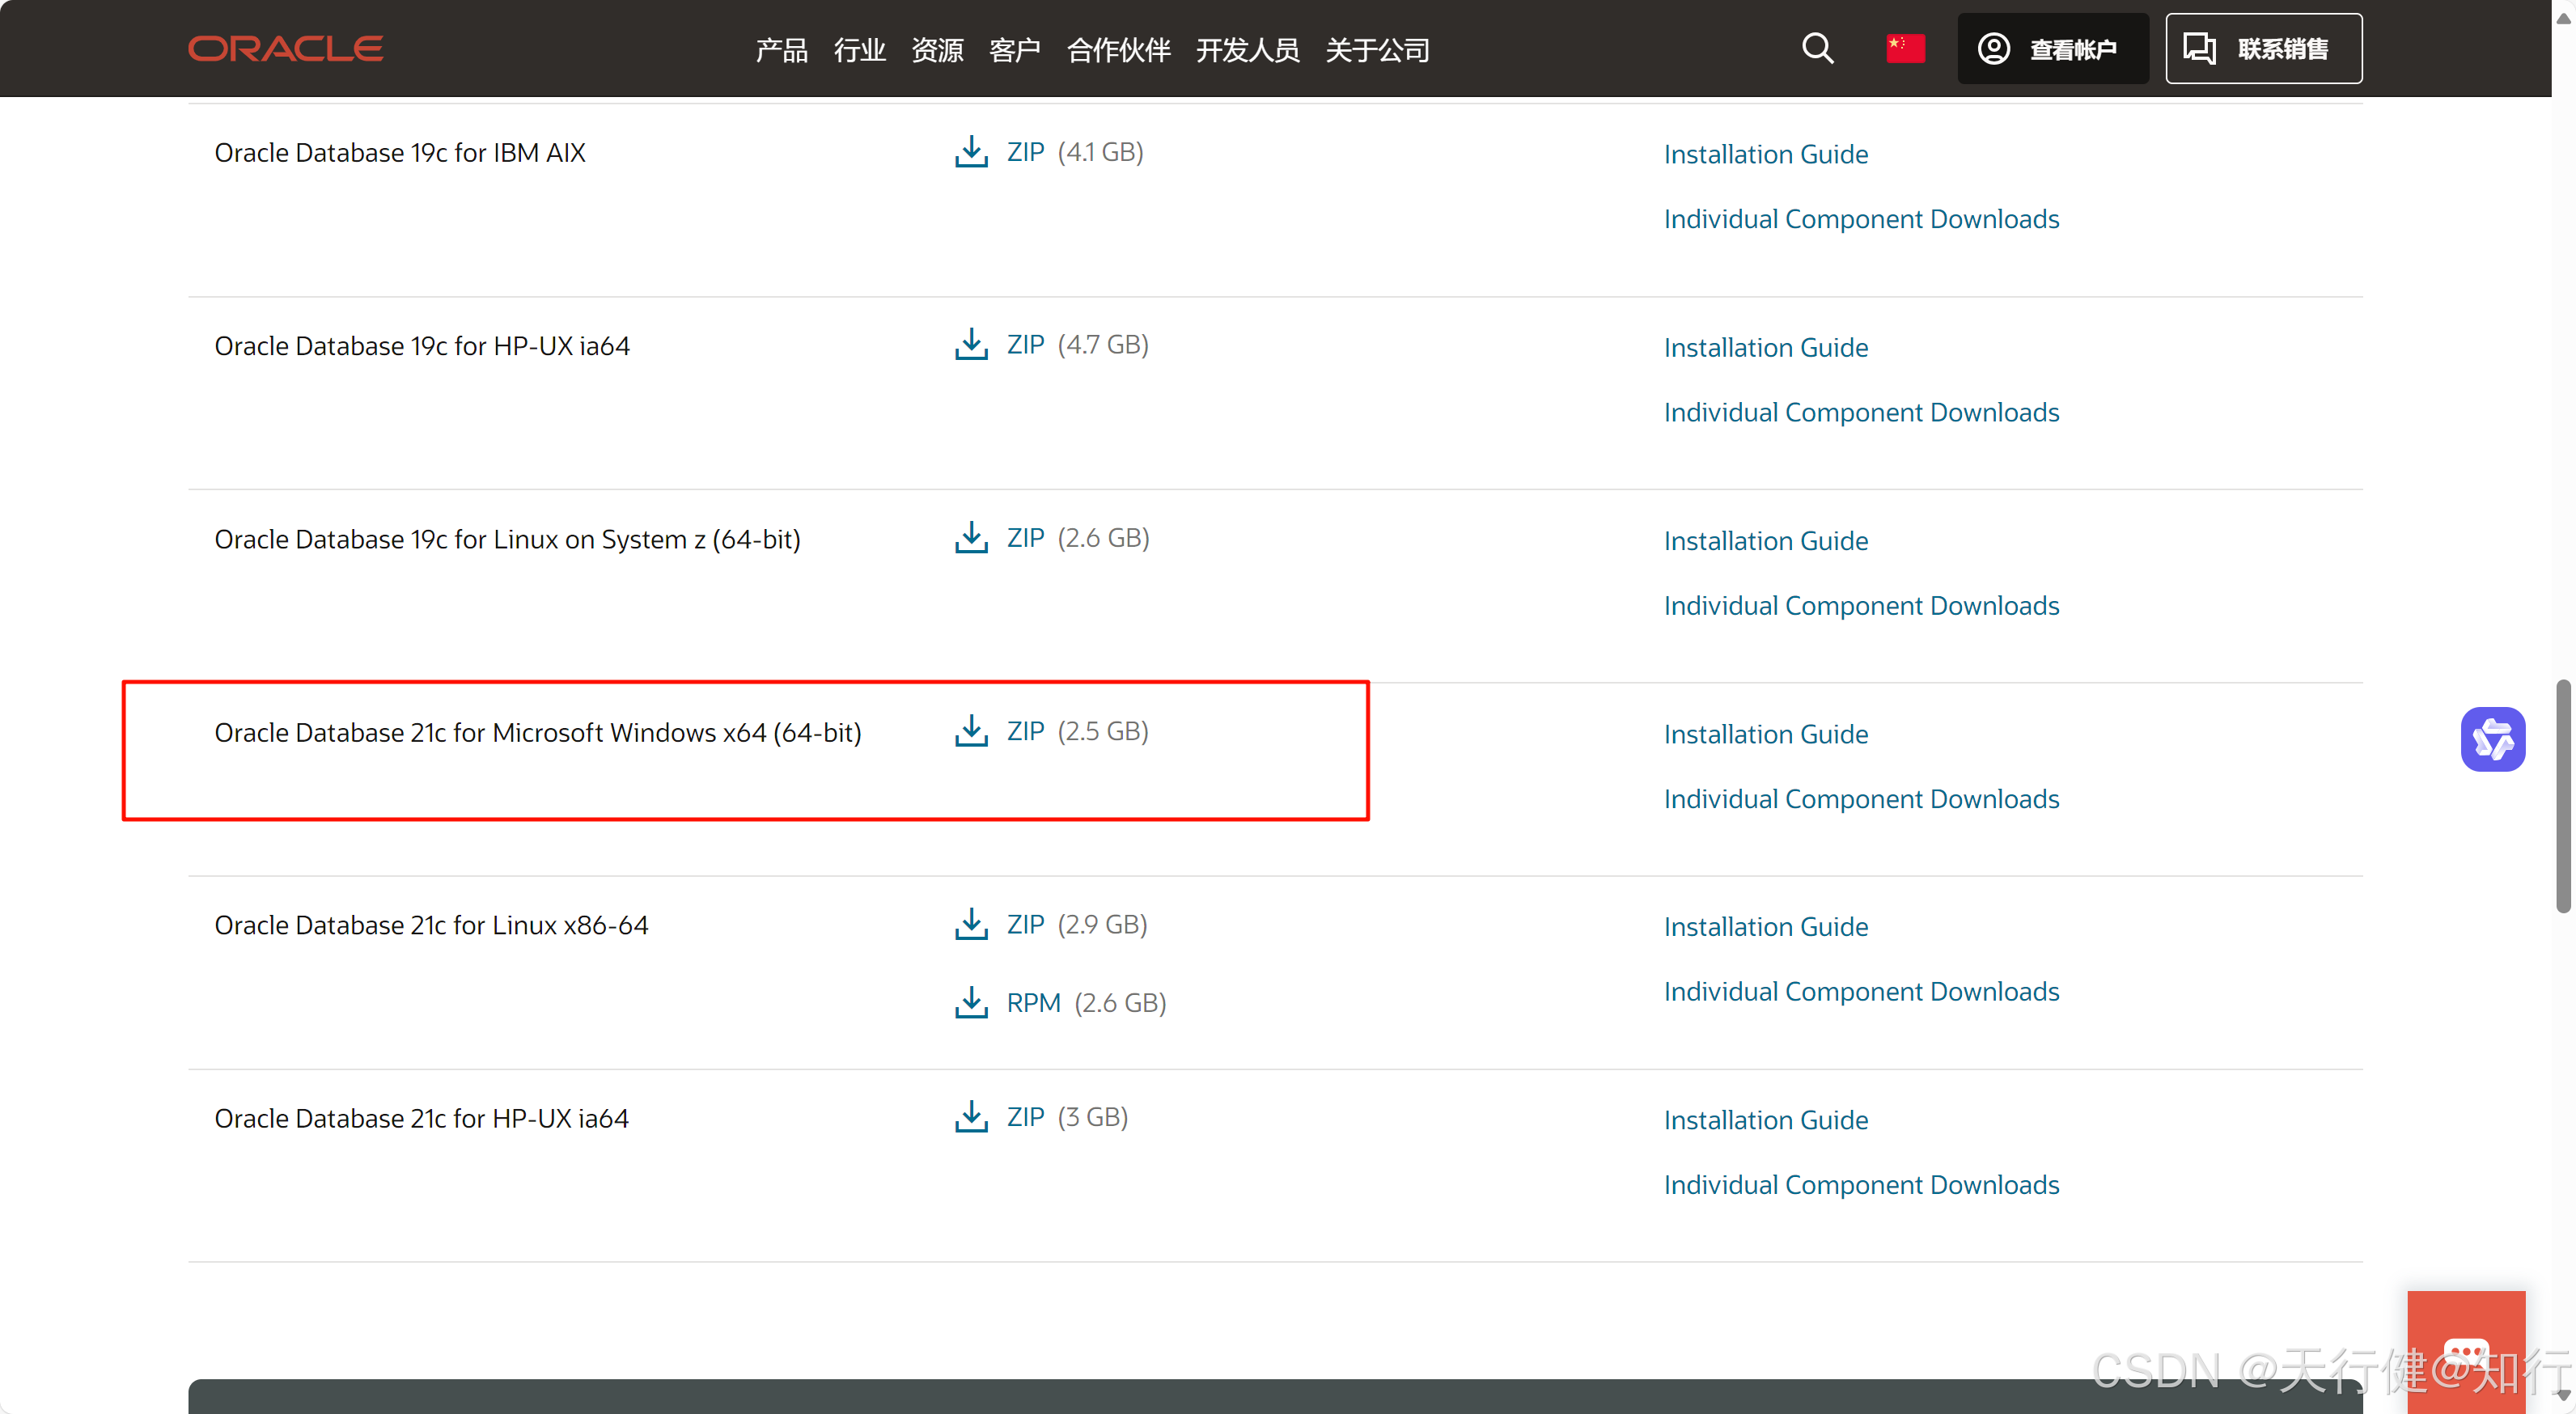The image size is (2576, 1414).
Task: Open Individual Component Downloads for 19c IBM AIX
Action: pos(1860,219)
